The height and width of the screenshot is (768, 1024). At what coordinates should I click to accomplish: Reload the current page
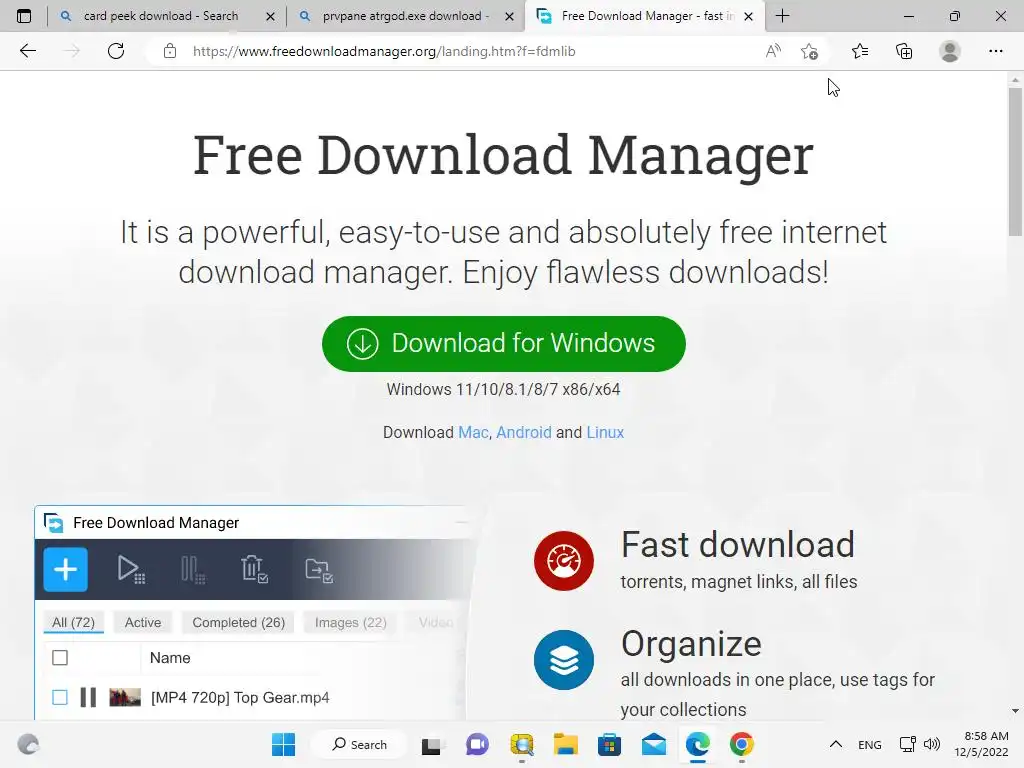(116, 51)
